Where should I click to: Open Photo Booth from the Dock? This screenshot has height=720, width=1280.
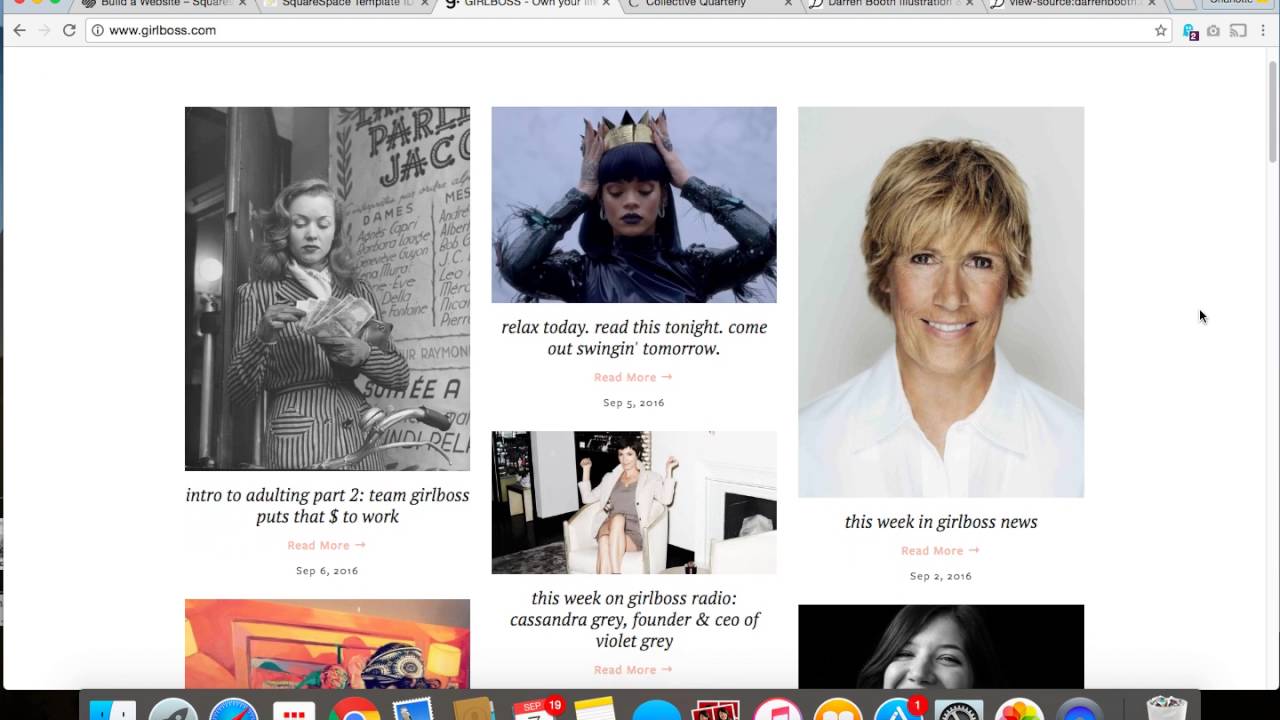(x=716, y=710)
